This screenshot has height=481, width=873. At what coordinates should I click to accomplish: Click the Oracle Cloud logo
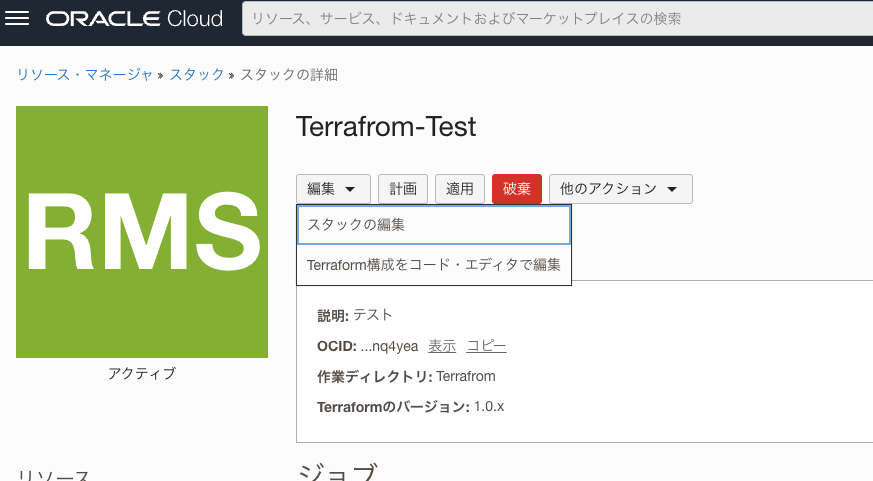pos(134,18)
